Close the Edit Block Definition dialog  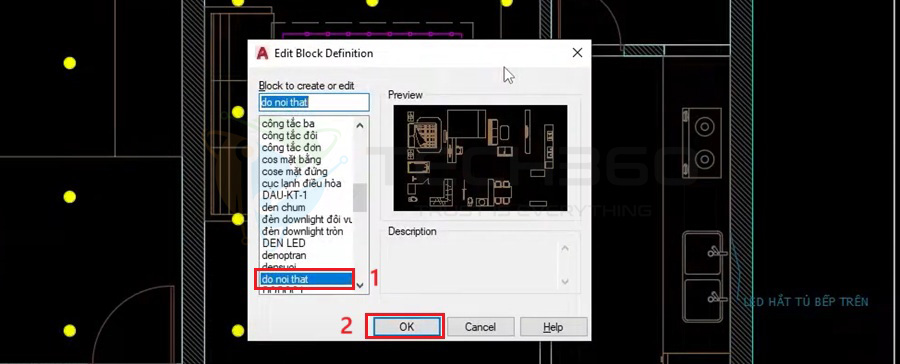pyautogui.click(x=577, y=53)
